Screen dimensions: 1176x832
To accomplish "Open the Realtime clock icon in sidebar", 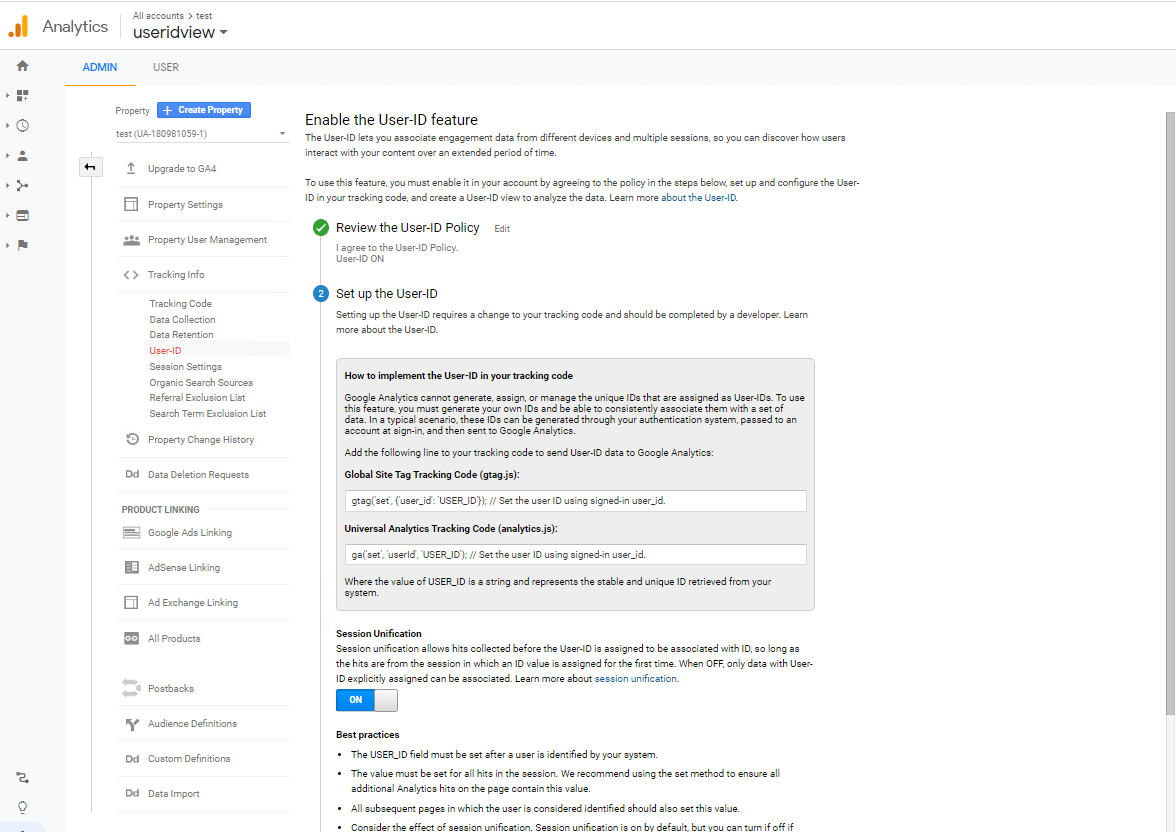I will click(x=22, y=125).
